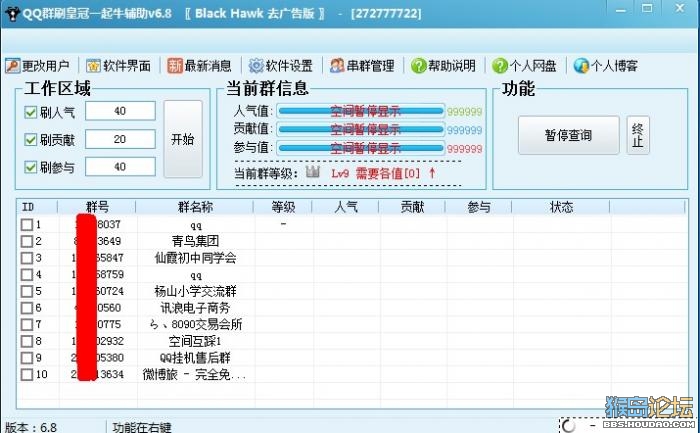
Task: Click the 功能在右键 status bar text
Action: pyautogui.click(x=142, y=427)
